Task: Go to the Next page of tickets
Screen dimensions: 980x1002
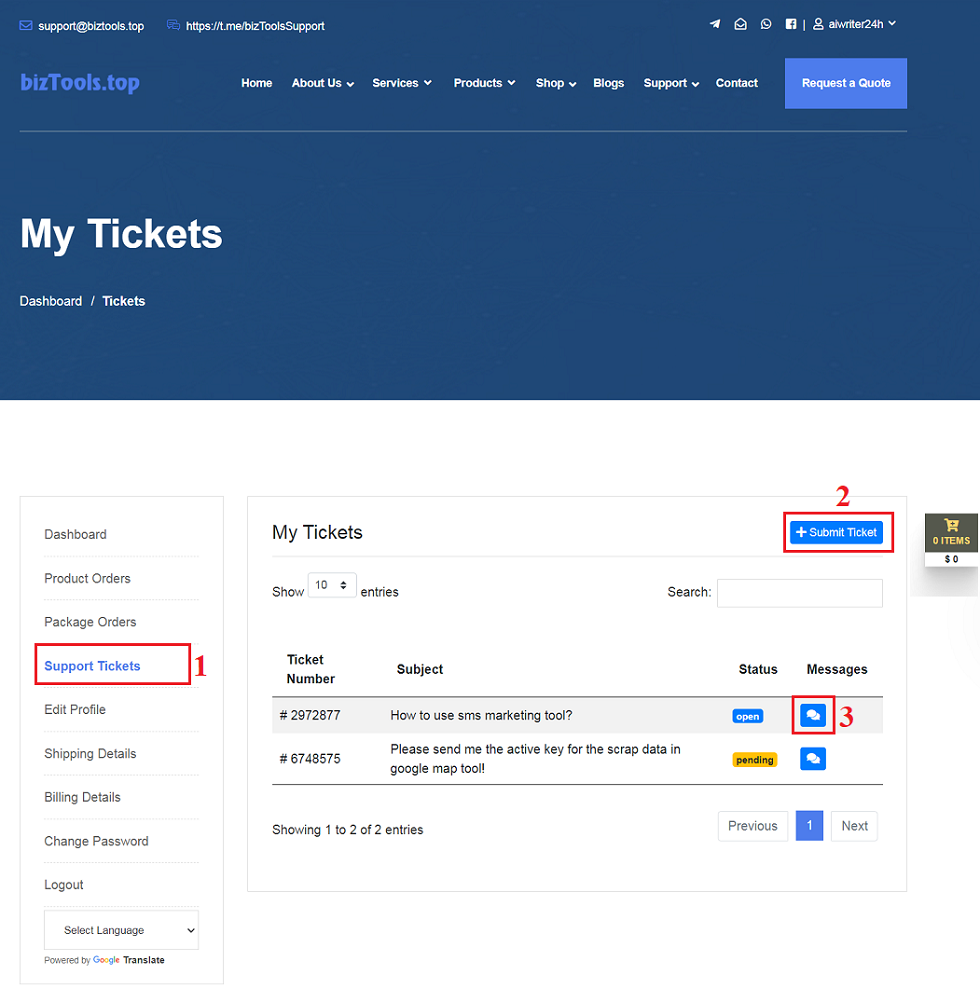Action: [x=854, y=826]
